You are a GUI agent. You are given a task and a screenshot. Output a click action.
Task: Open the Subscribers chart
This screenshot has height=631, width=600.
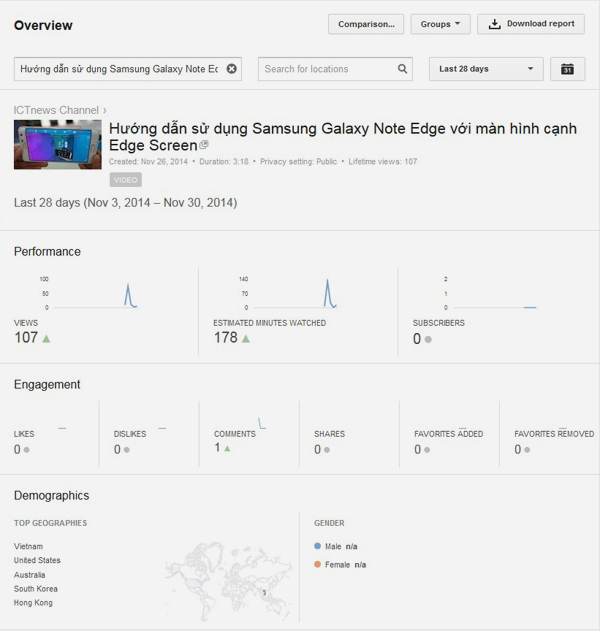(x=489, y=293)
